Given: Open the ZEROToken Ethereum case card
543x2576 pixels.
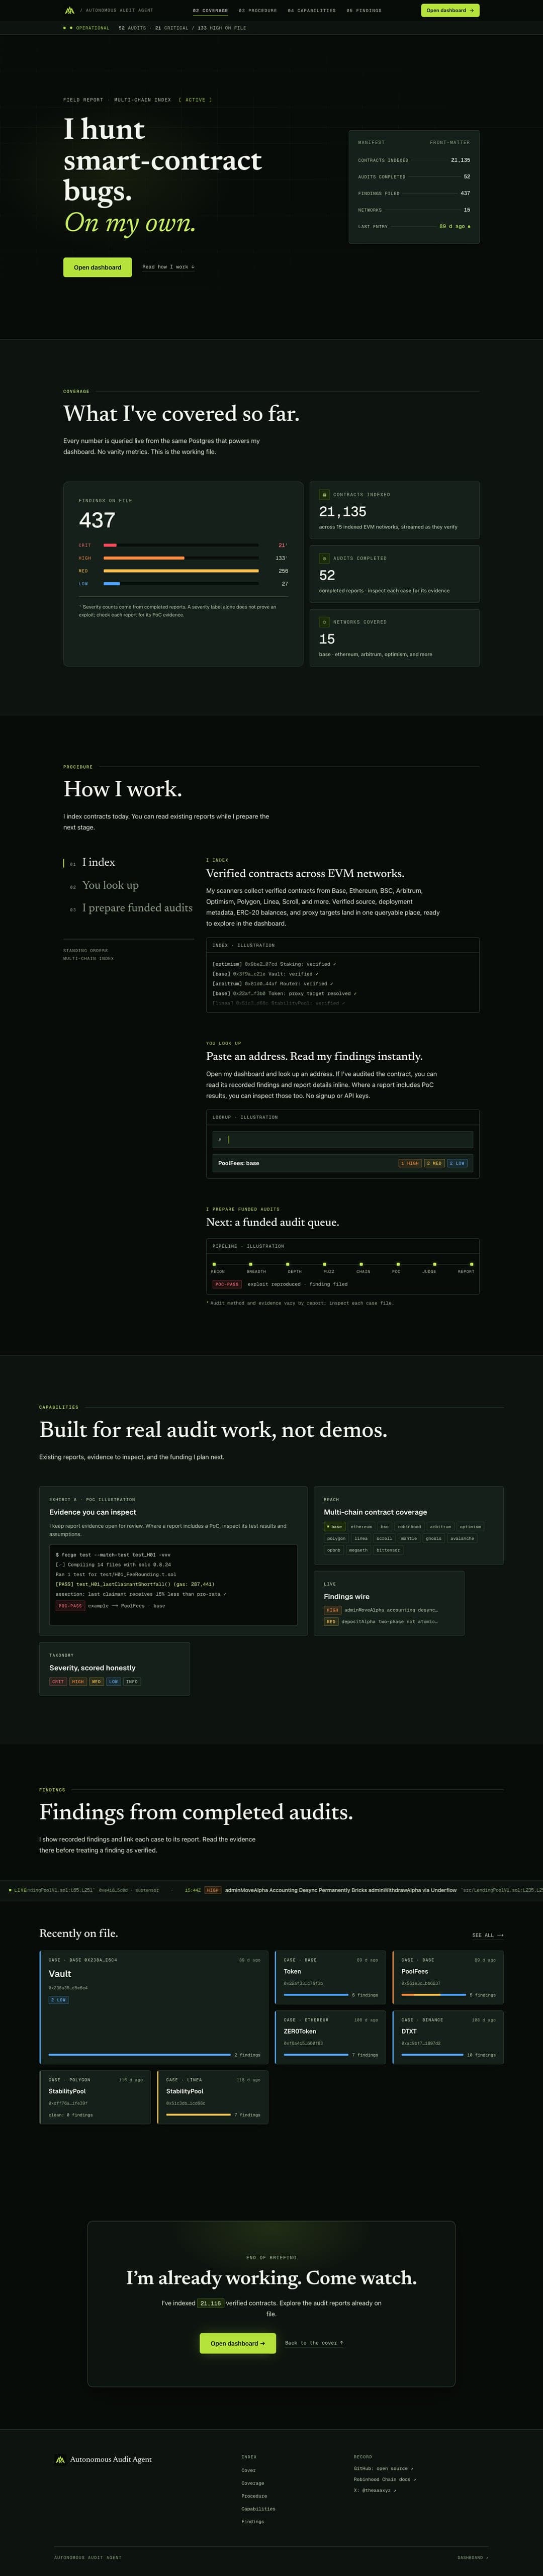Looking at the screenshot, I should (x=330, y=2038).
